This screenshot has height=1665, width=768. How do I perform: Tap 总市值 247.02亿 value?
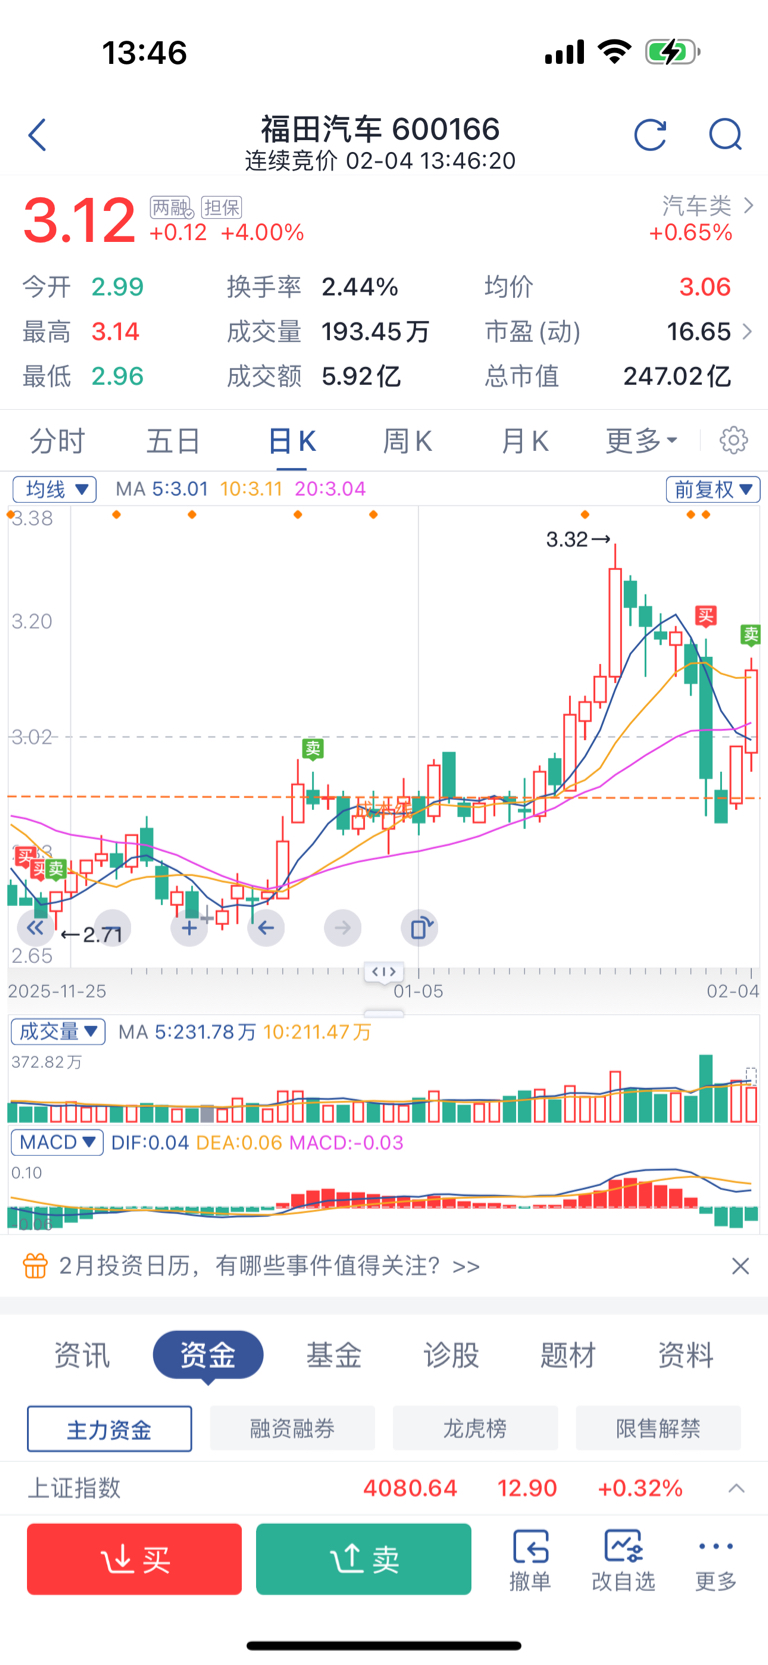677,376
